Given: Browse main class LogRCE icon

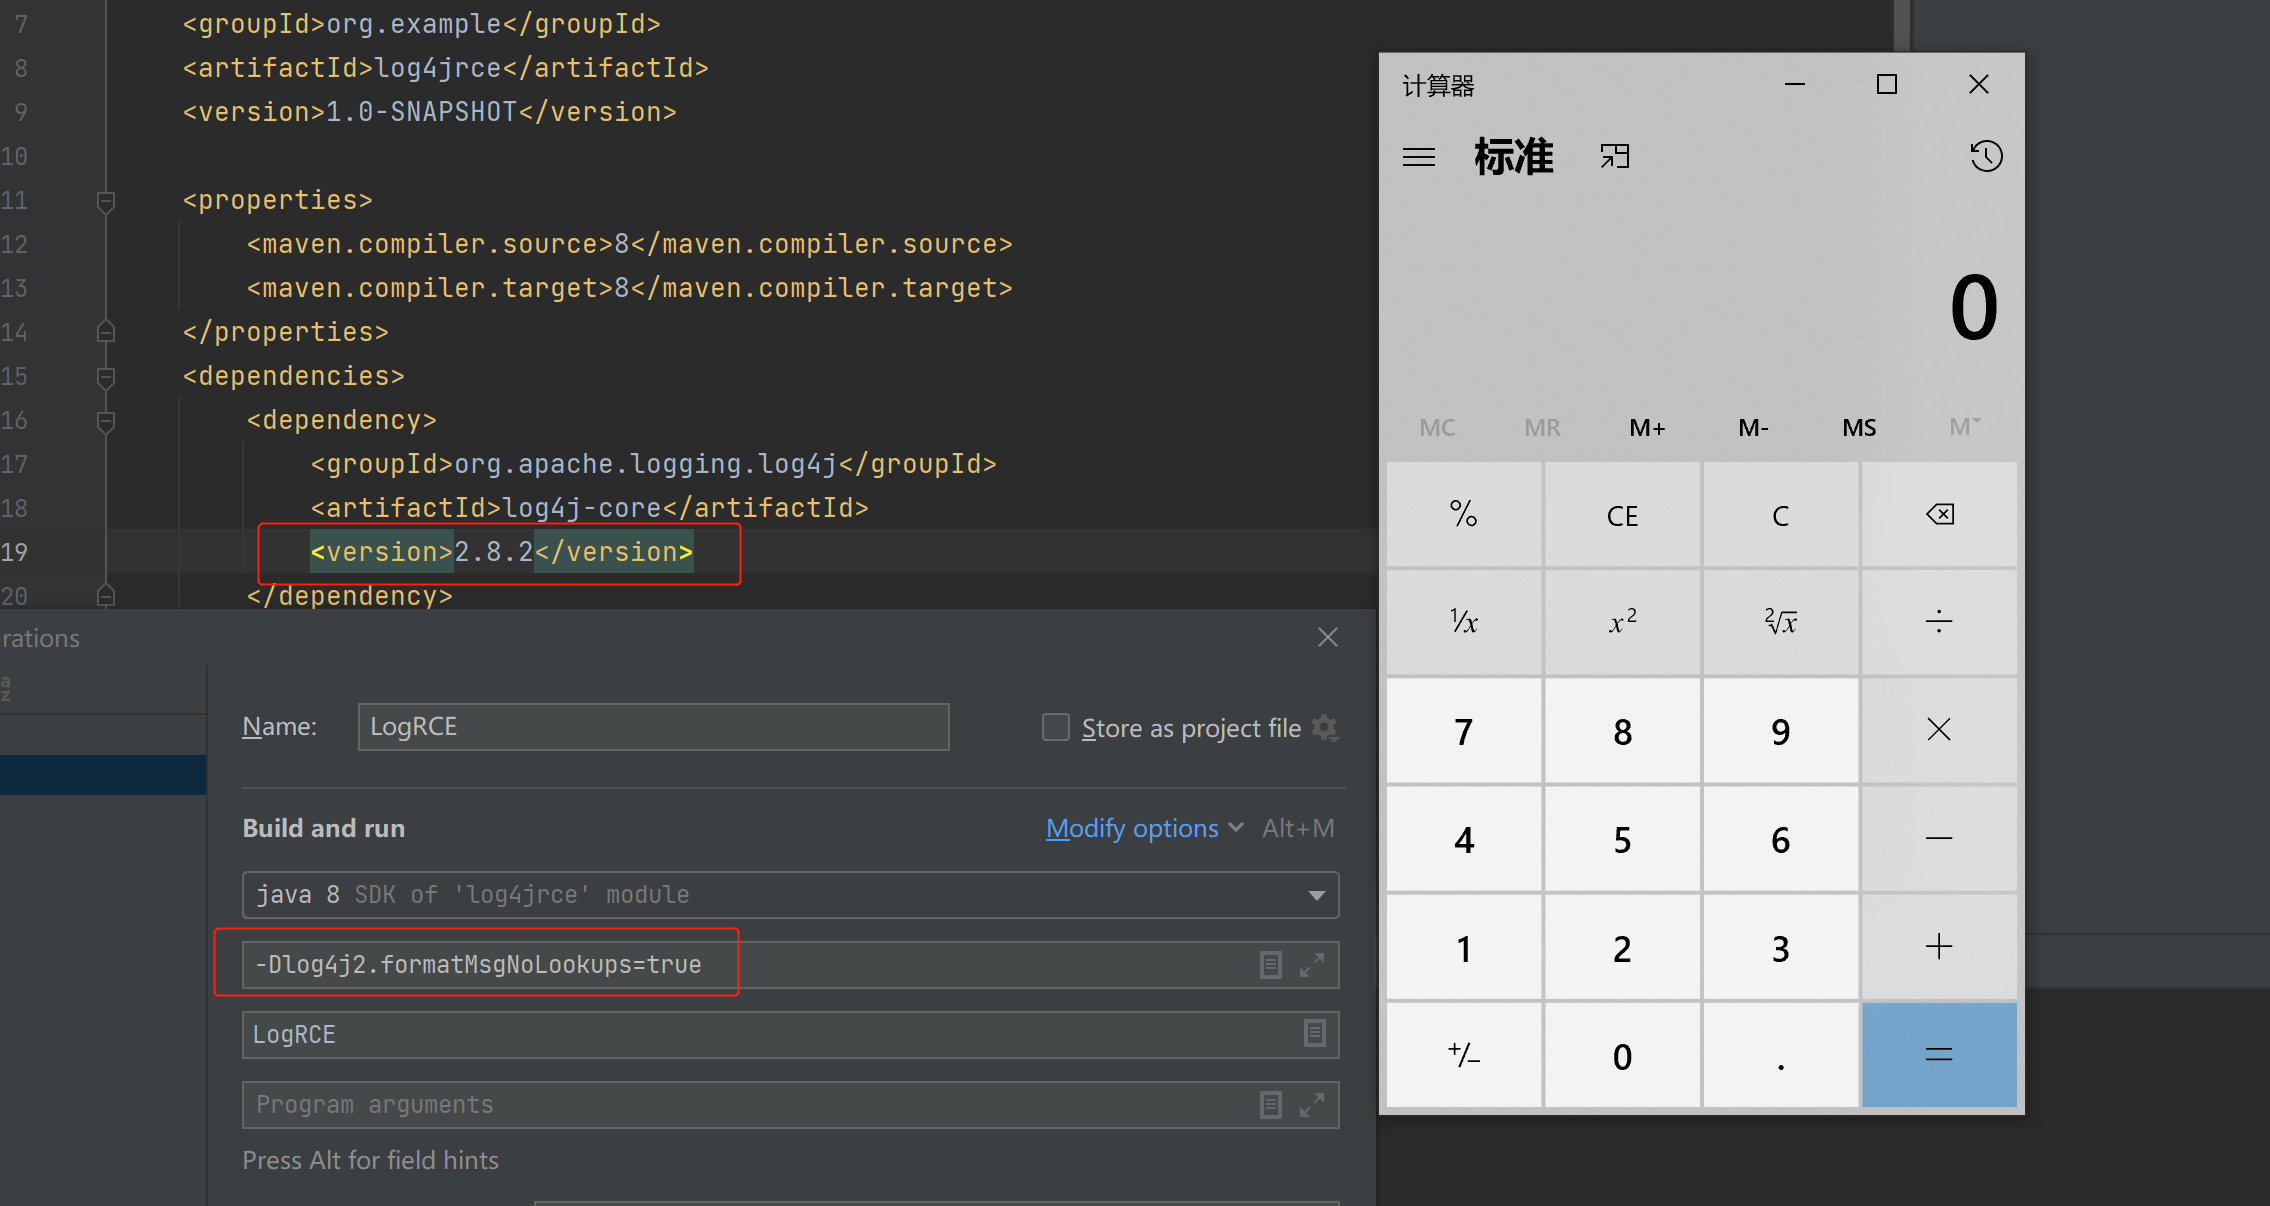Looking at the screenshot, I should [1314, 1034].
